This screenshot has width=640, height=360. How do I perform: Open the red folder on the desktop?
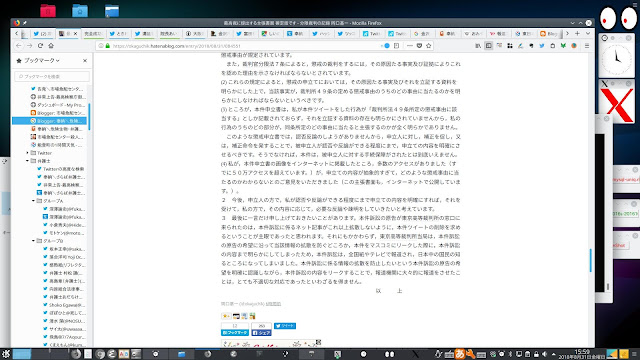pyautogui.click(x=48, y=10)
